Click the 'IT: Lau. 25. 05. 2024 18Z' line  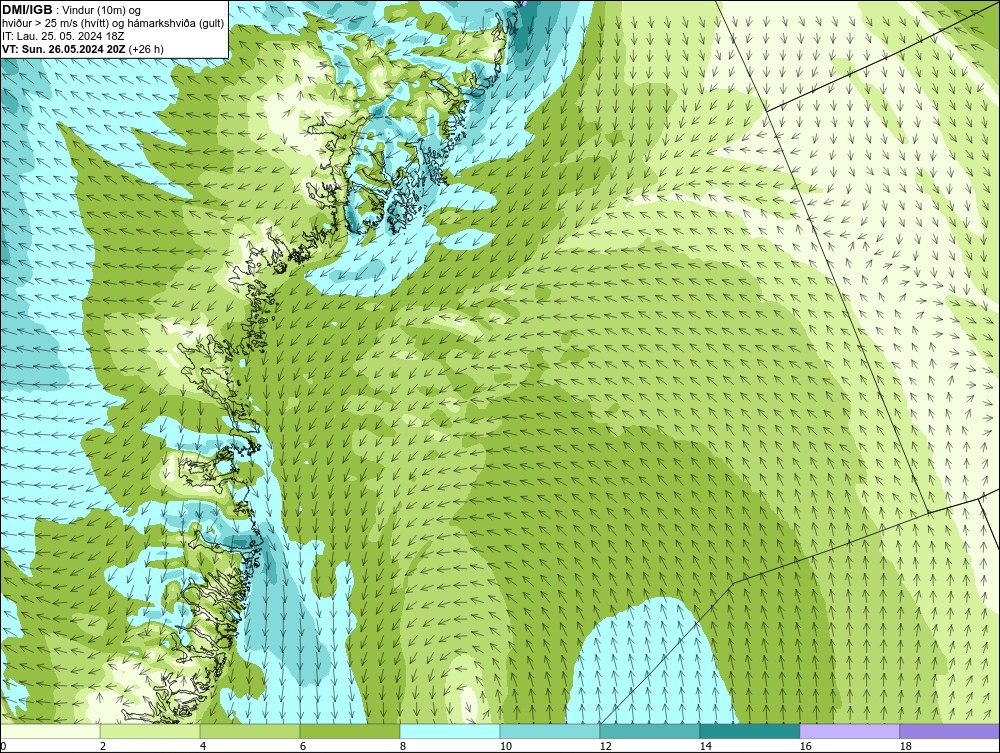(63, 36)
